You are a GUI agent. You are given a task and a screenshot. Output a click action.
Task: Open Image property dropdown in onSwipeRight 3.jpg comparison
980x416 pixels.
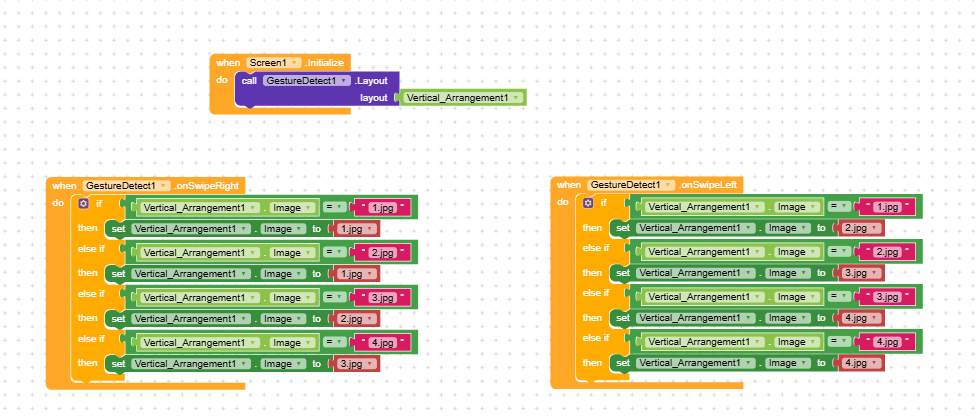[x=292, y=298]
